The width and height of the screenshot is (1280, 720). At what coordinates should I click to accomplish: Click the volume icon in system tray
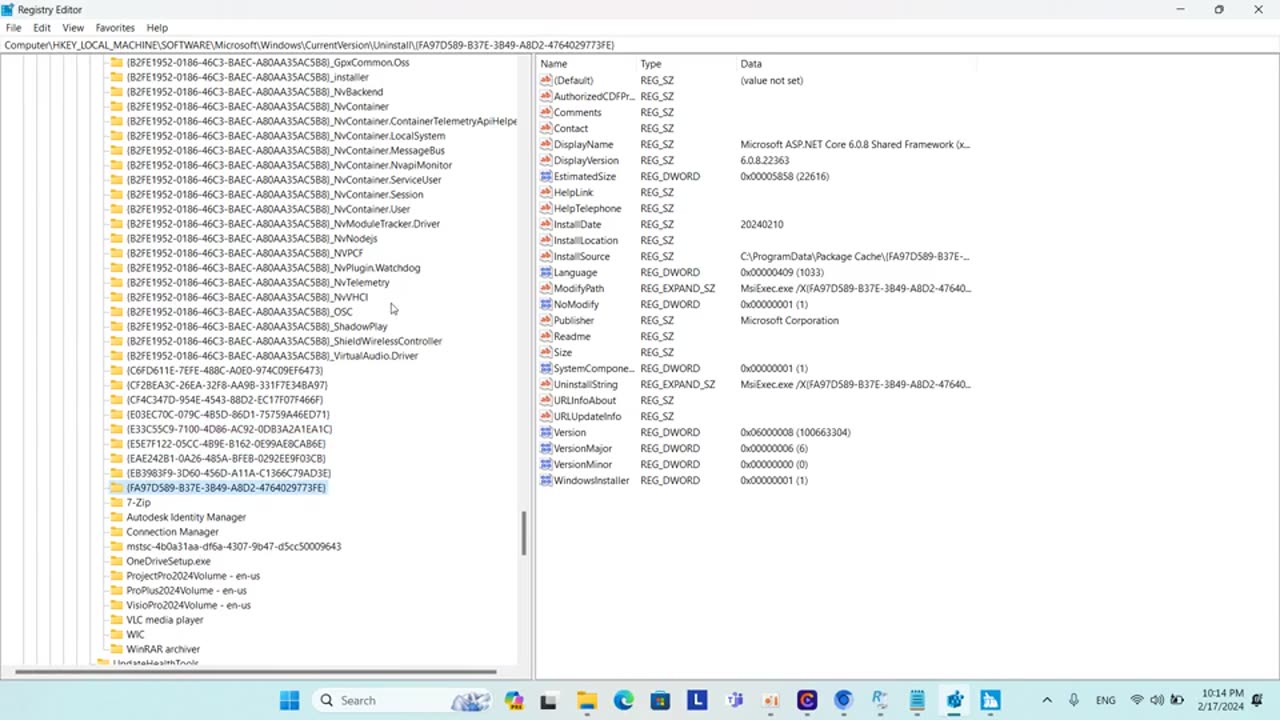pos(1157,700)
